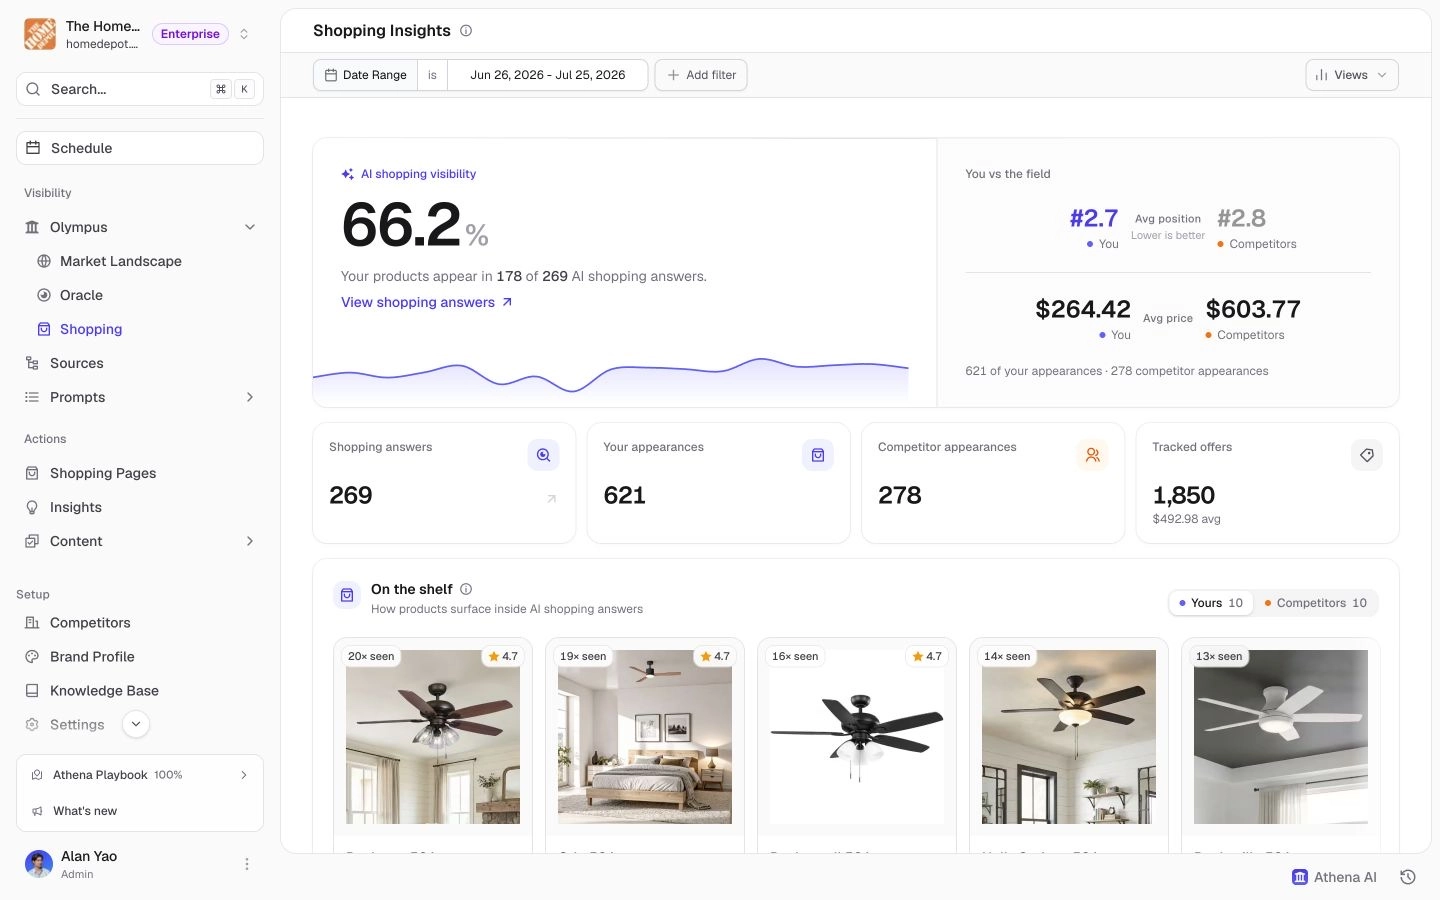The height and width of the screenshot is (900, 1440).
Task: Click the Tracked offers tag icon
Action: [1367, 455]
